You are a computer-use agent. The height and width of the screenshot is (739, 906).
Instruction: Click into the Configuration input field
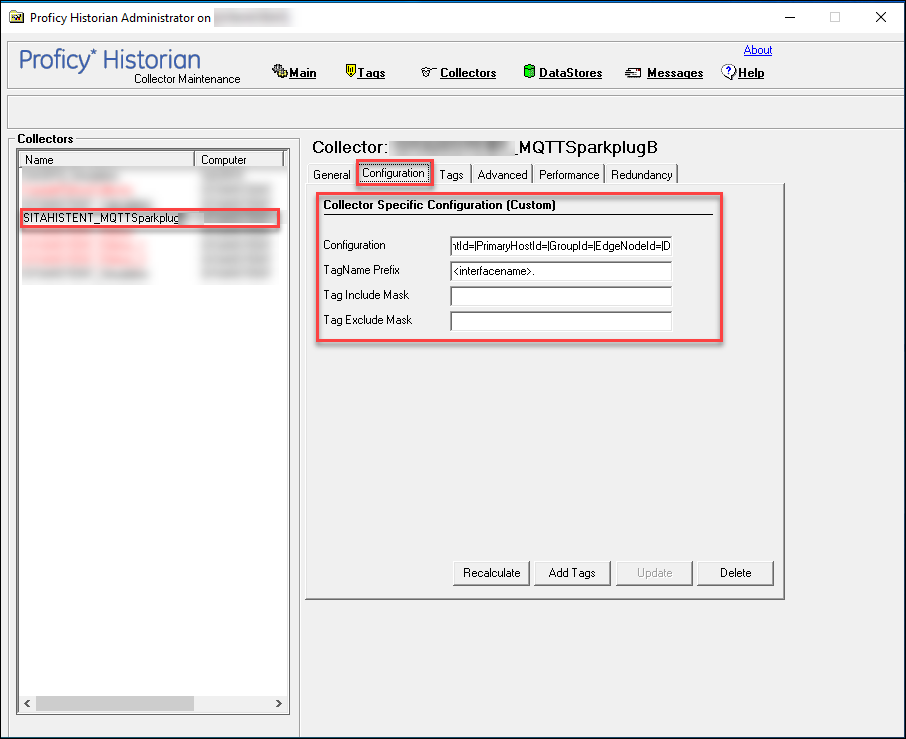coord(561,246)
